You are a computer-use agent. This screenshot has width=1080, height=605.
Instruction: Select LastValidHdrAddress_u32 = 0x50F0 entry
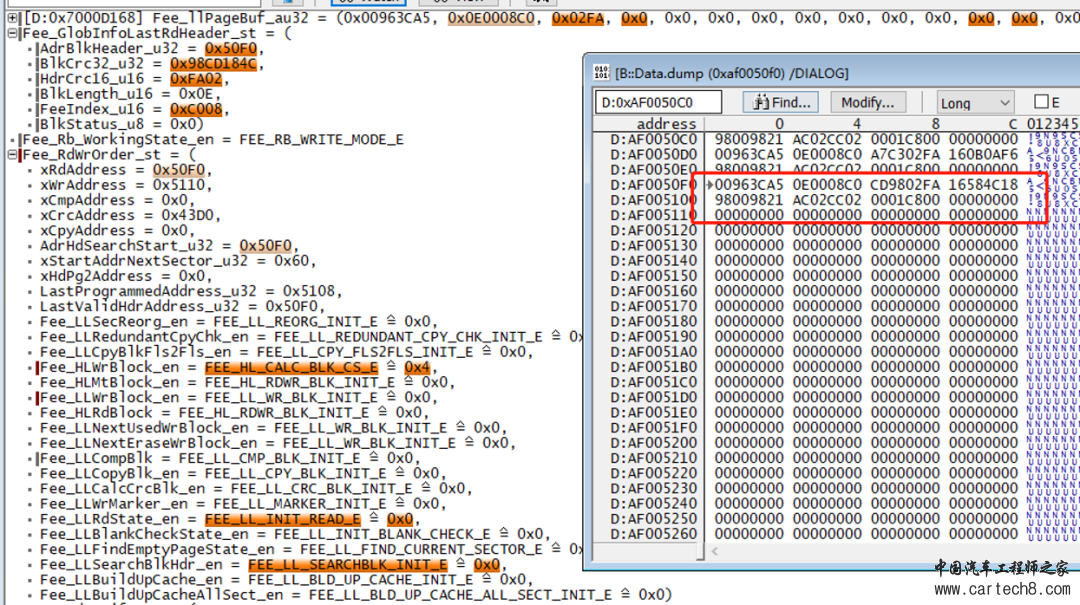pyautogui.click(x=182, y=306)
